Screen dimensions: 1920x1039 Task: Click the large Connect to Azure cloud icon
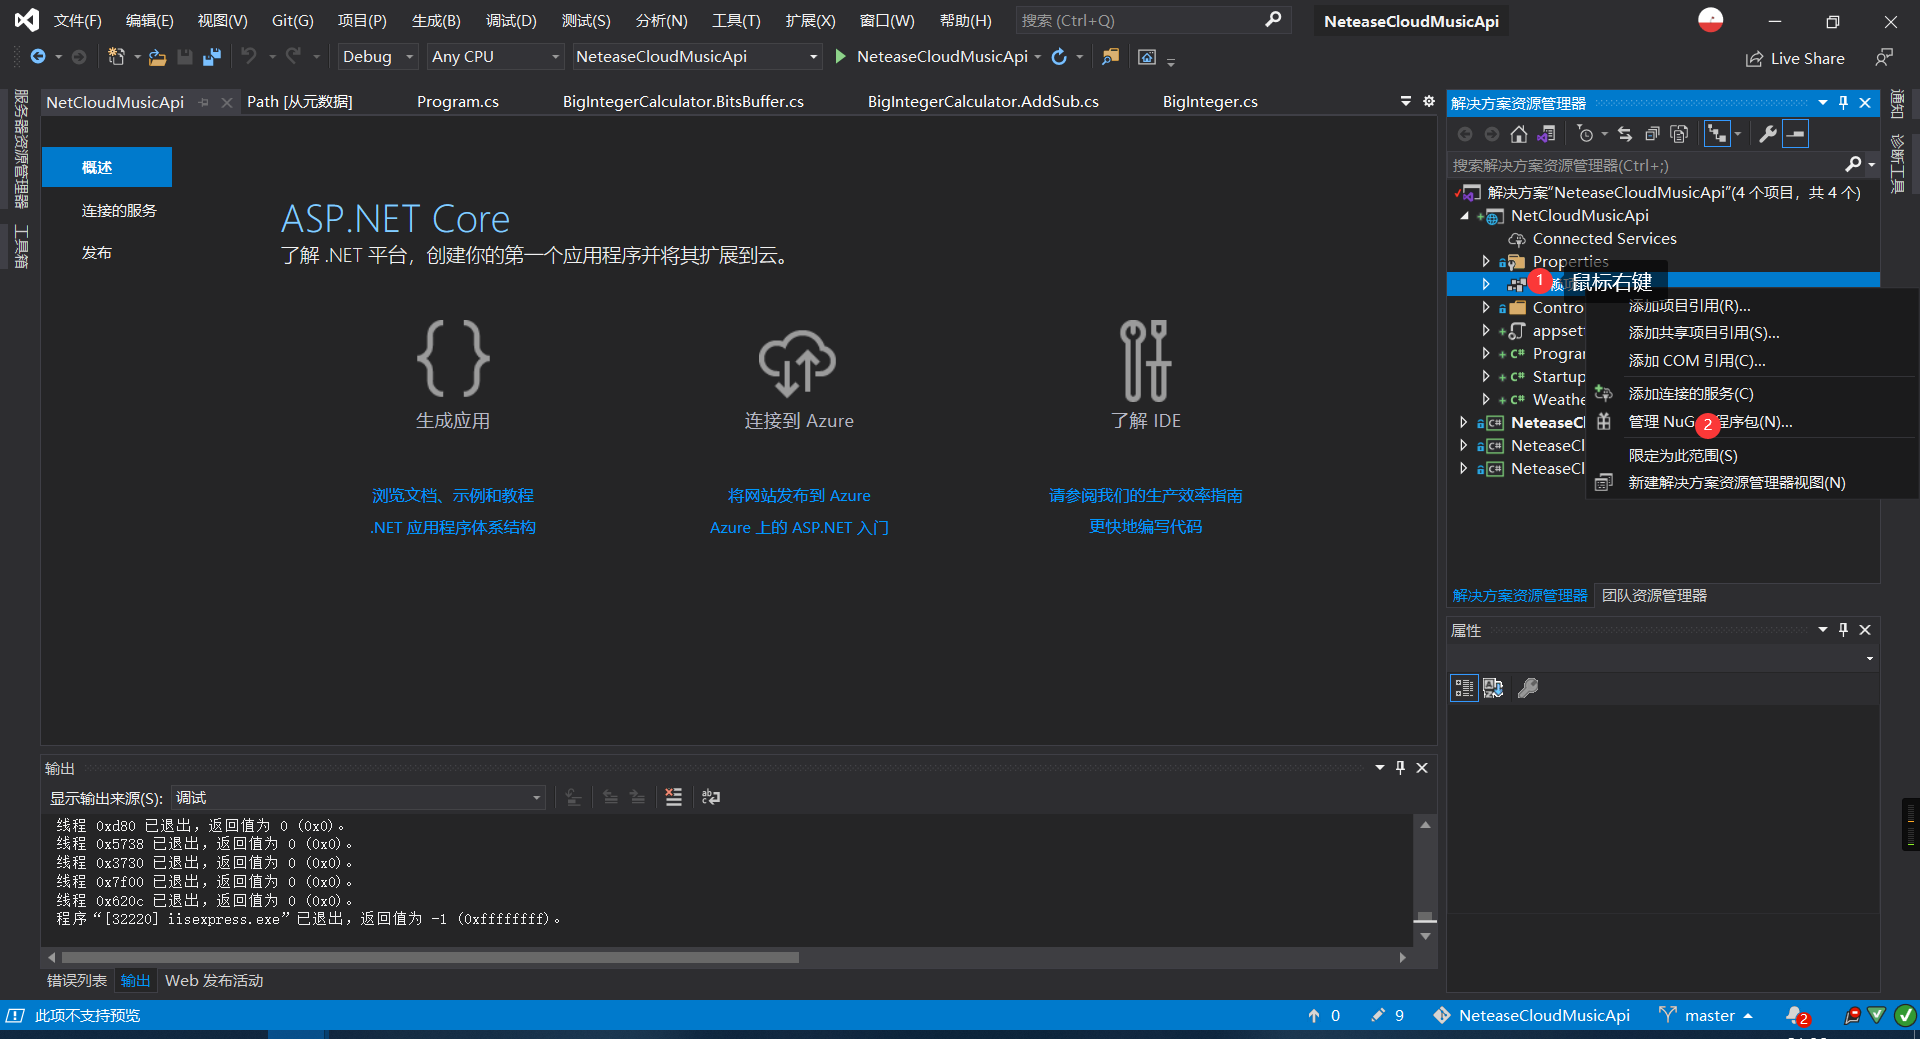pyautogui.click(x=797, y=361)
